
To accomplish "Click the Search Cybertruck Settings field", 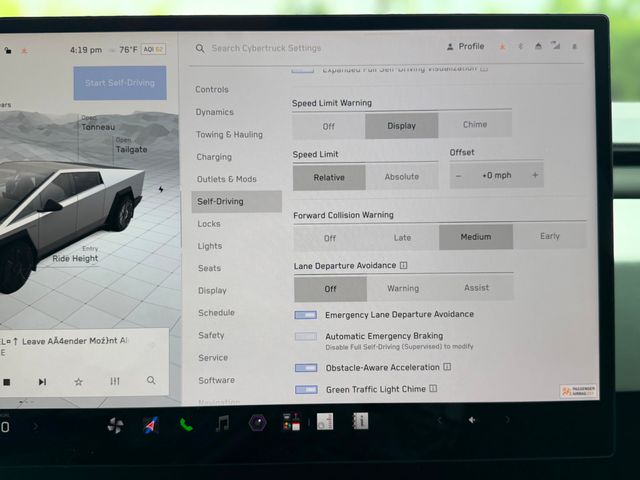I will point(266,48).
